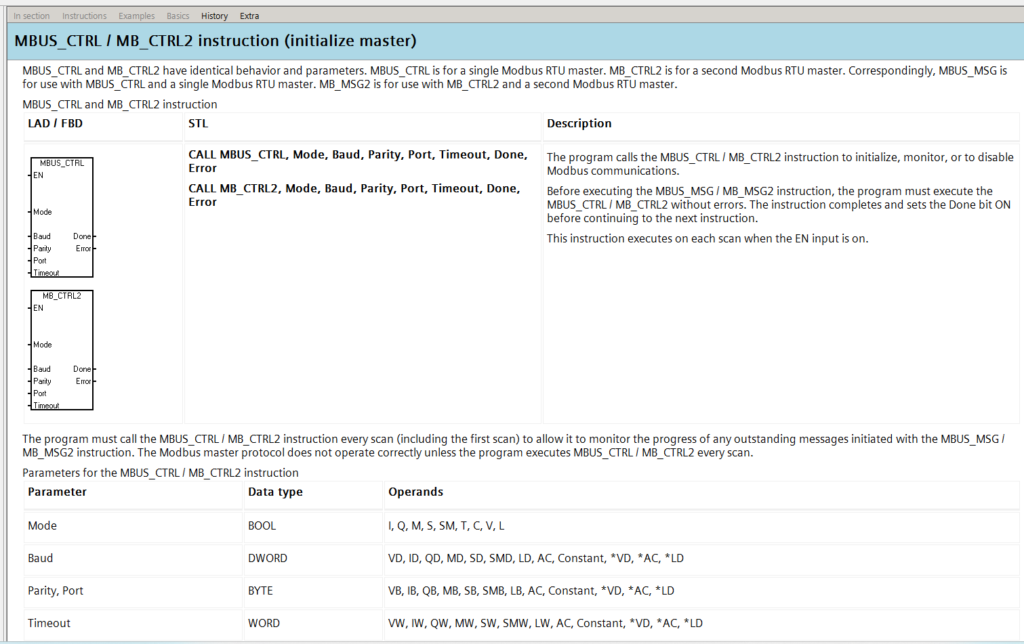The height and width of the screenshot is (644, 1024).
Task: Click the LAD / FBD column header
Action: 55,124
